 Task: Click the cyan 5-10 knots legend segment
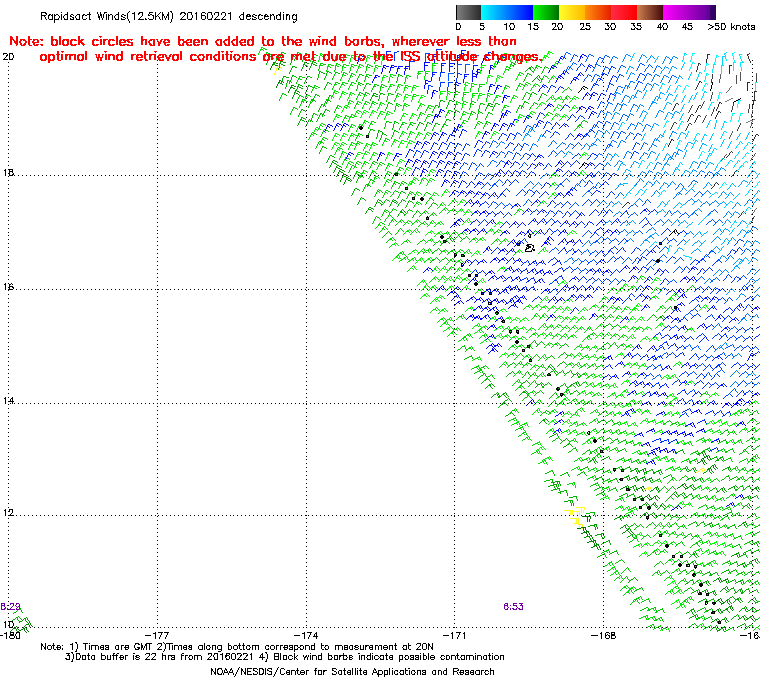tap(493, 12)
